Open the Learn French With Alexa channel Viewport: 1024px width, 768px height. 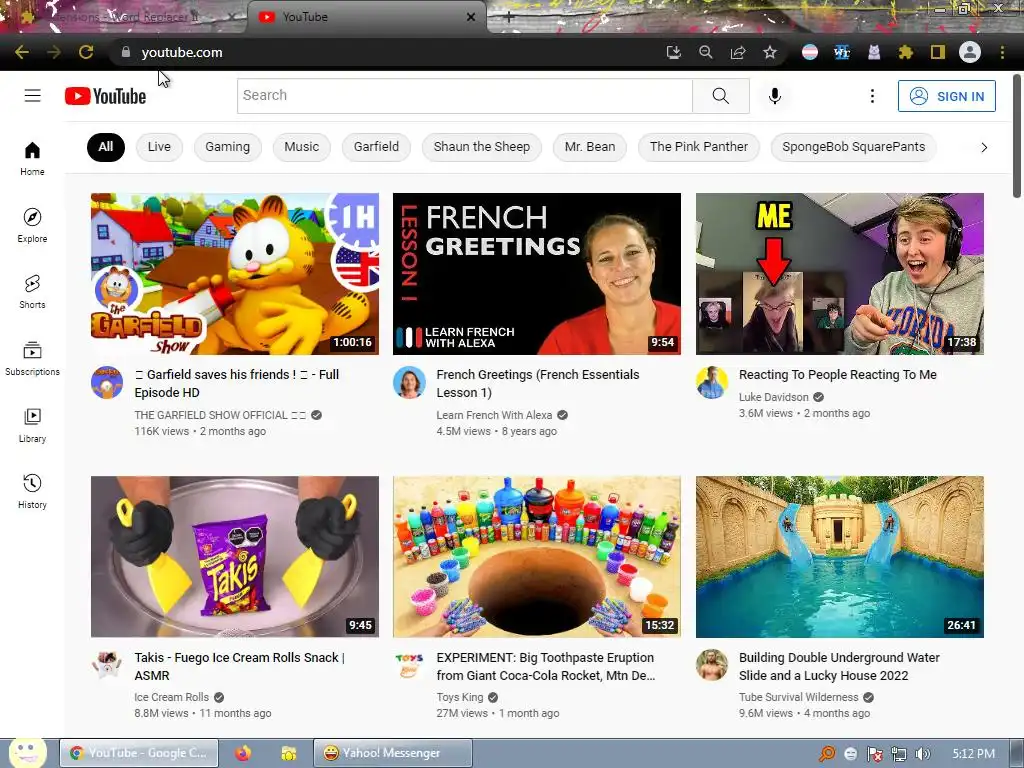[x=494, y=415]
